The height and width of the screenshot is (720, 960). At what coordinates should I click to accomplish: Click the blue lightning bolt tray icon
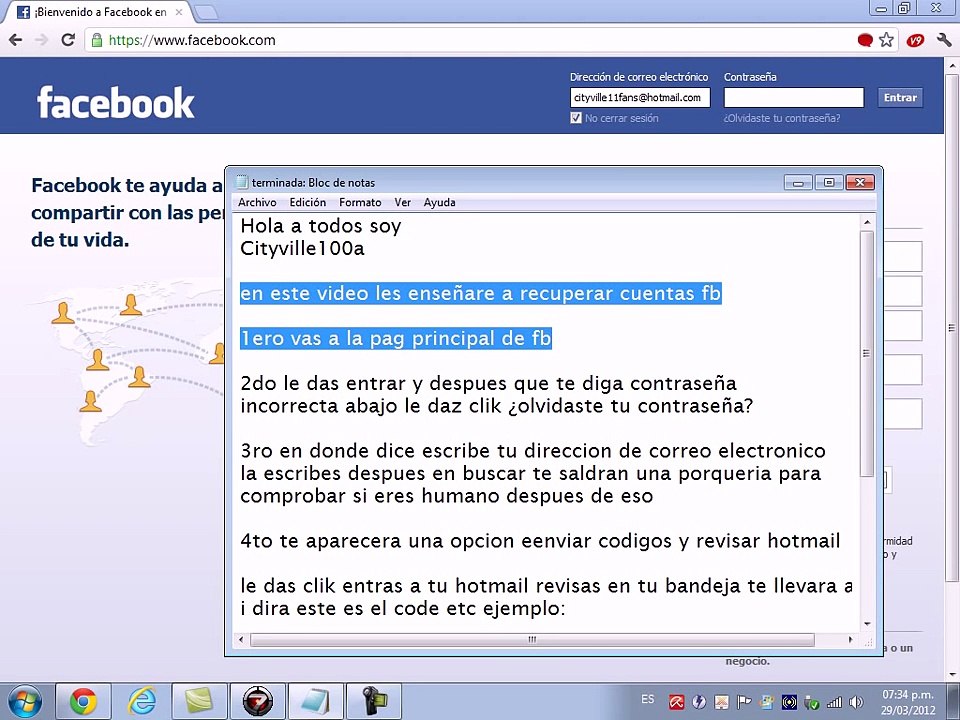tap(699, 702)
